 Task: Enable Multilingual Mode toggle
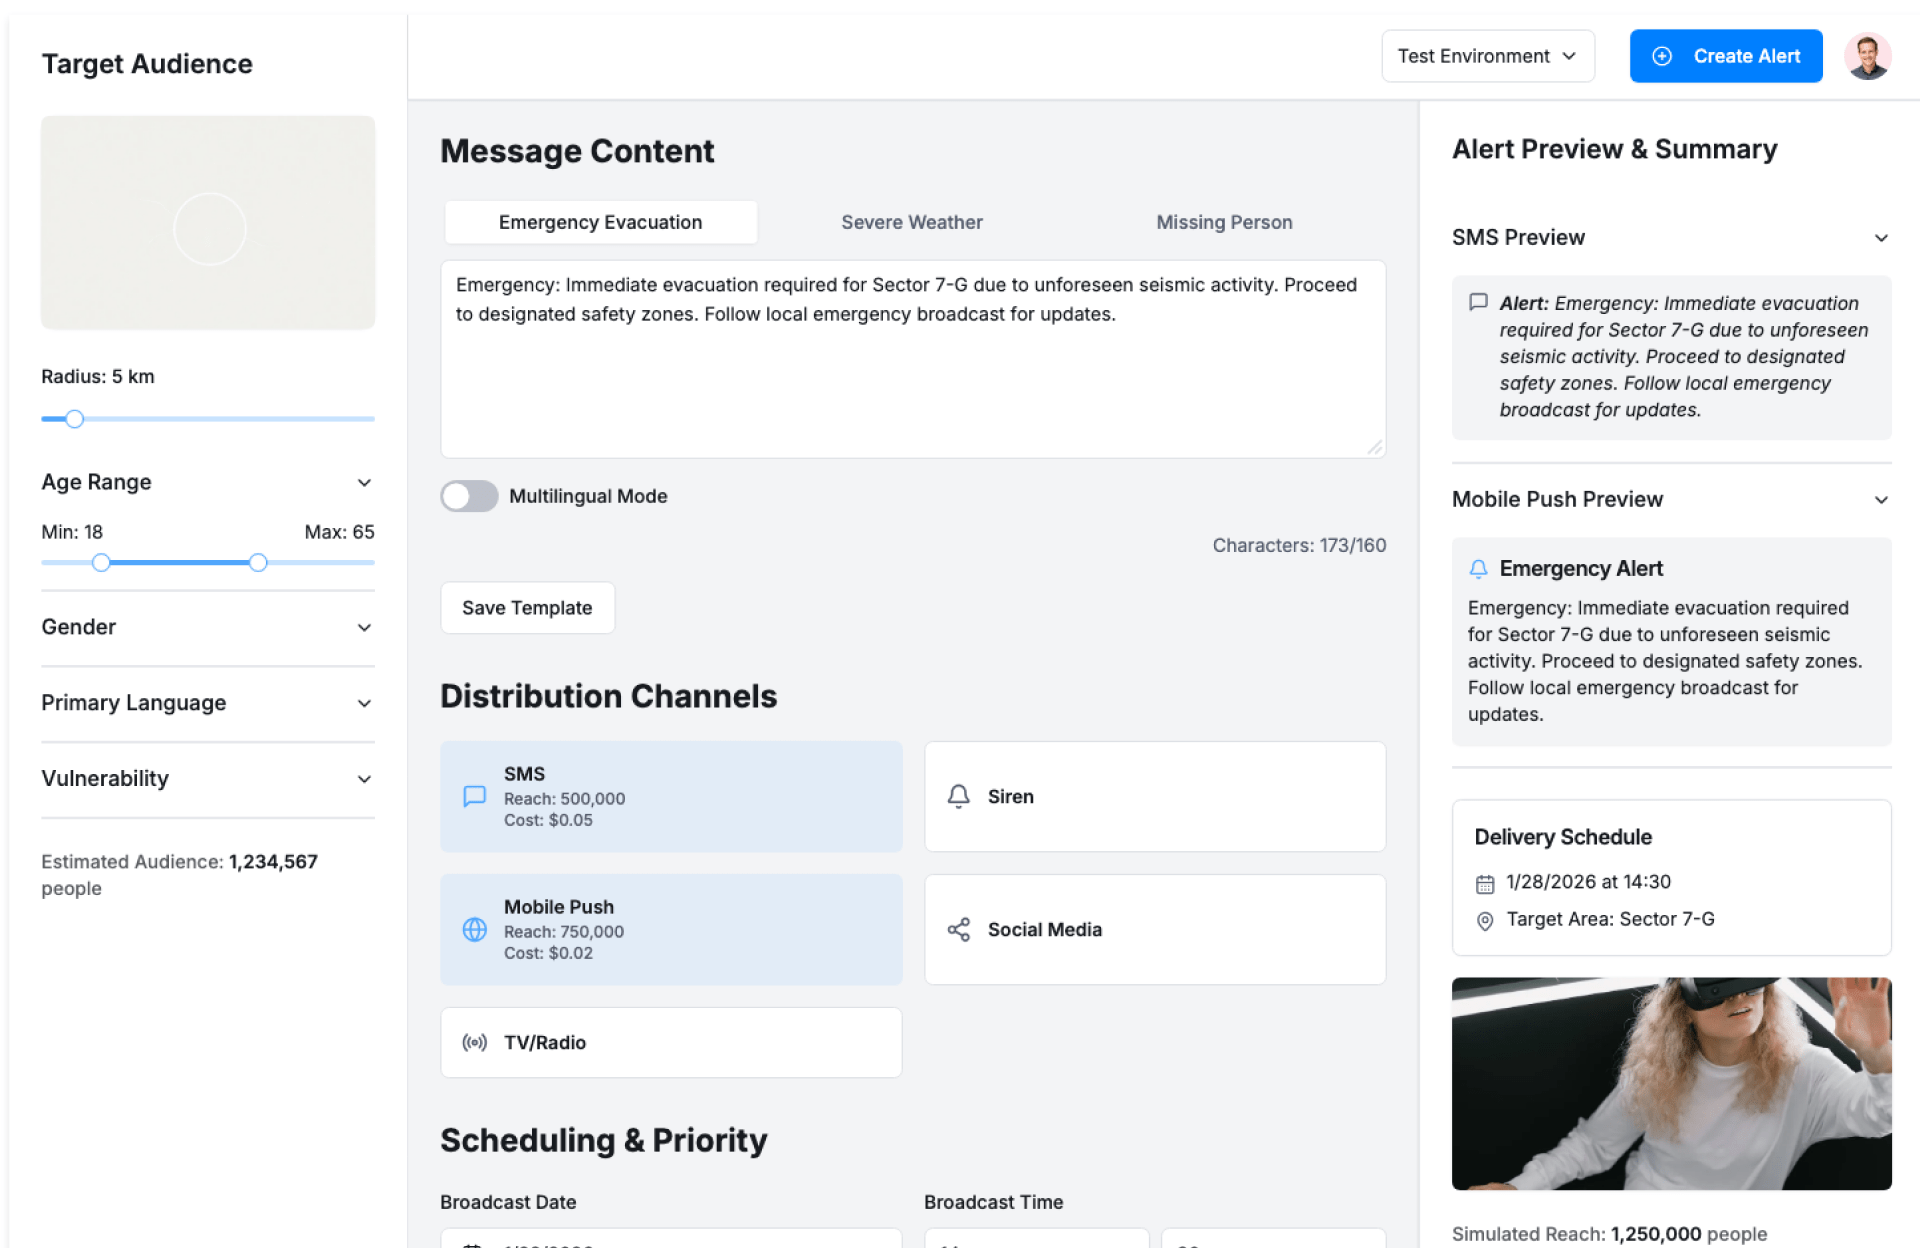469,496
